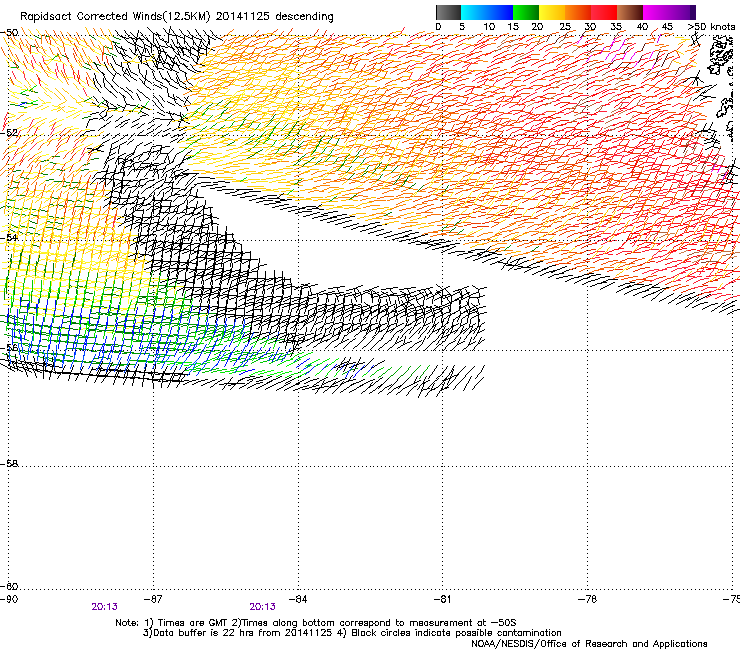Click the orange 25-30 knot legend segment
This screenshot has height=650, width=740.
578,12
